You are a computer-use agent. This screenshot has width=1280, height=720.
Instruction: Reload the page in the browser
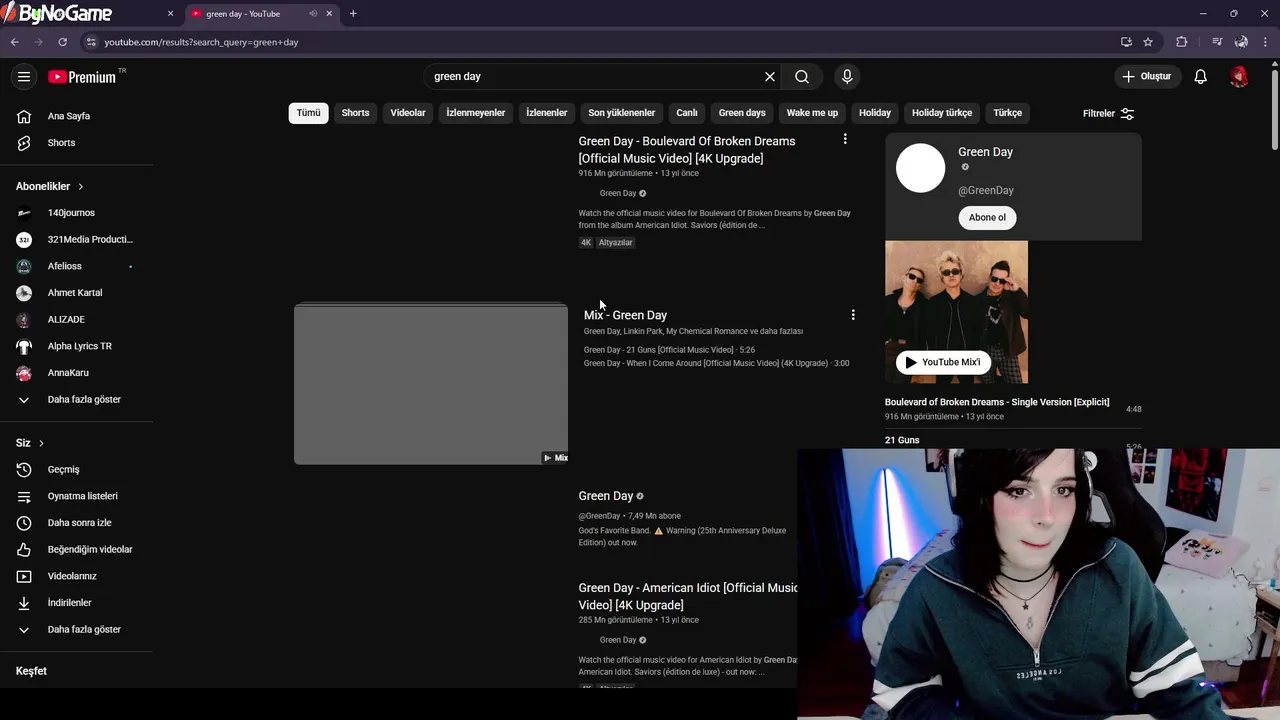(62, 42)
